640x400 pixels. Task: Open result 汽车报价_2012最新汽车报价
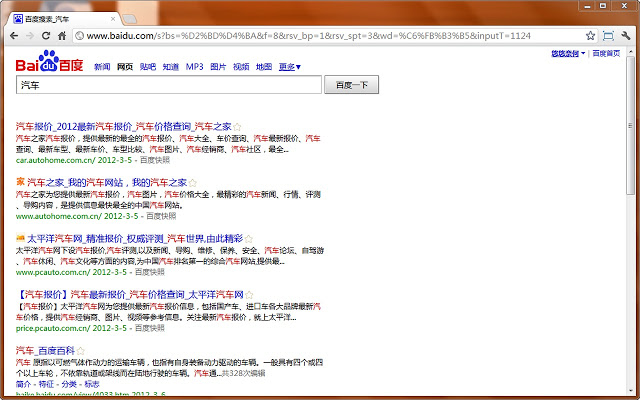tap(123, 127)
